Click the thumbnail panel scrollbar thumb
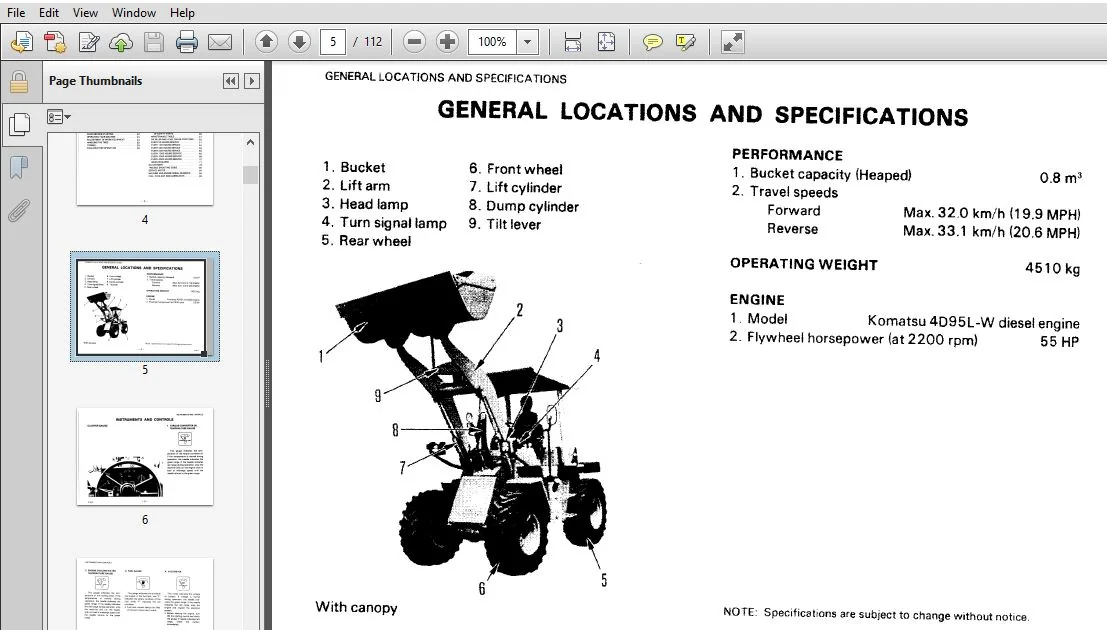The image size is (1107, 630). coord(250,174)
